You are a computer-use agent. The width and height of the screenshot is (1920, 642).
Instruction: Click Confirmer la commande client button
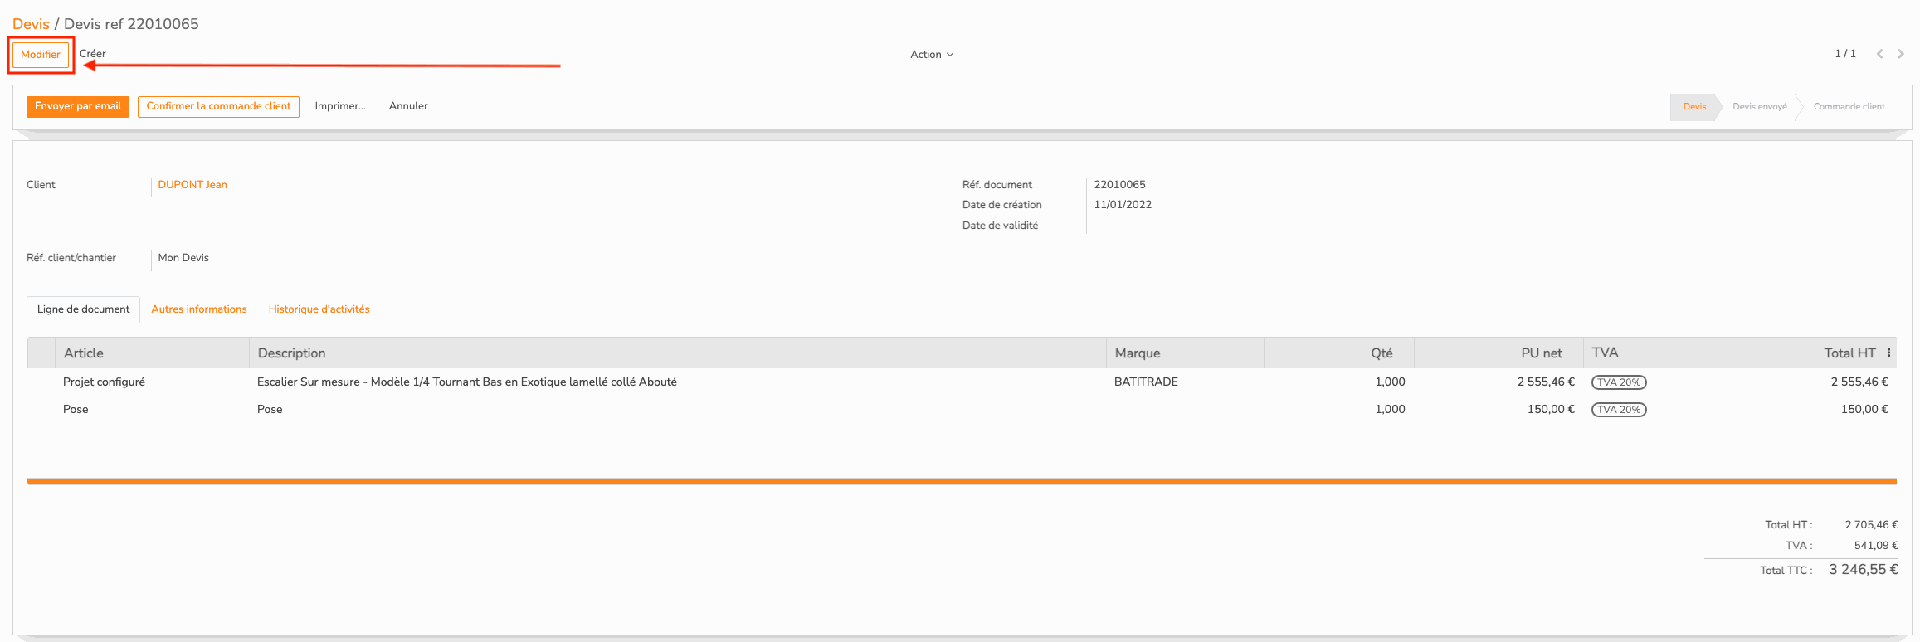point(219,106)
